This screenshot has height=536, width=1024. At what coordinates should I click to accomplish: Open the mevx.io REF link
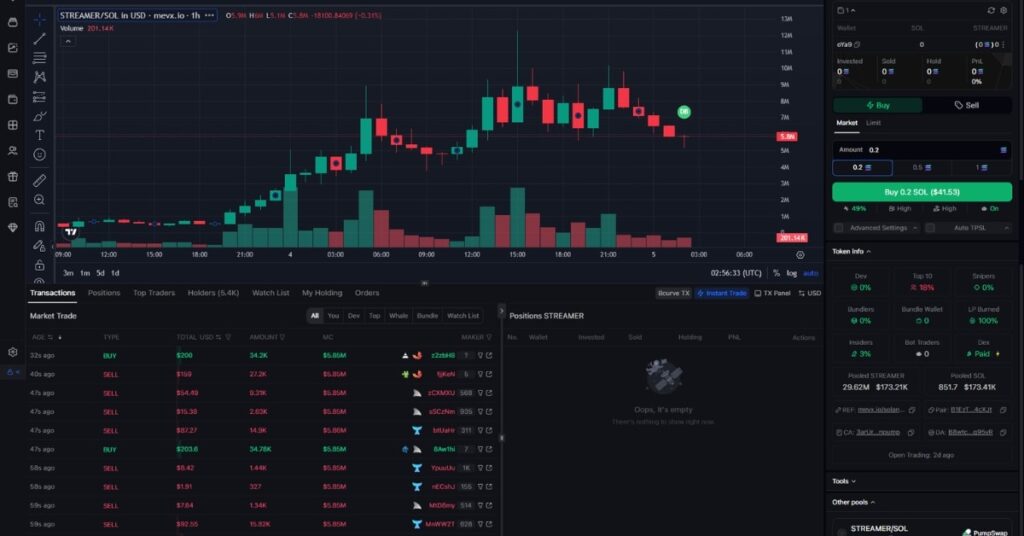tap(881, 410)
